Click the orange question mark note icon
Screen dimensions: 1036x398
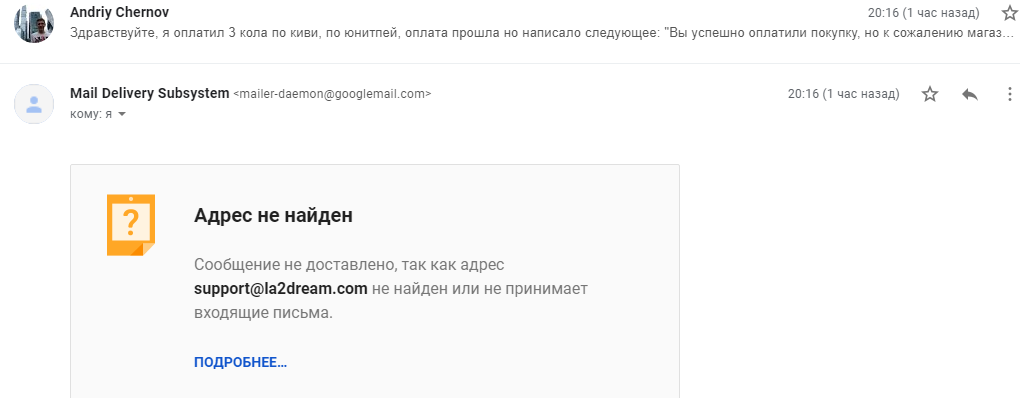click(131, 225)
